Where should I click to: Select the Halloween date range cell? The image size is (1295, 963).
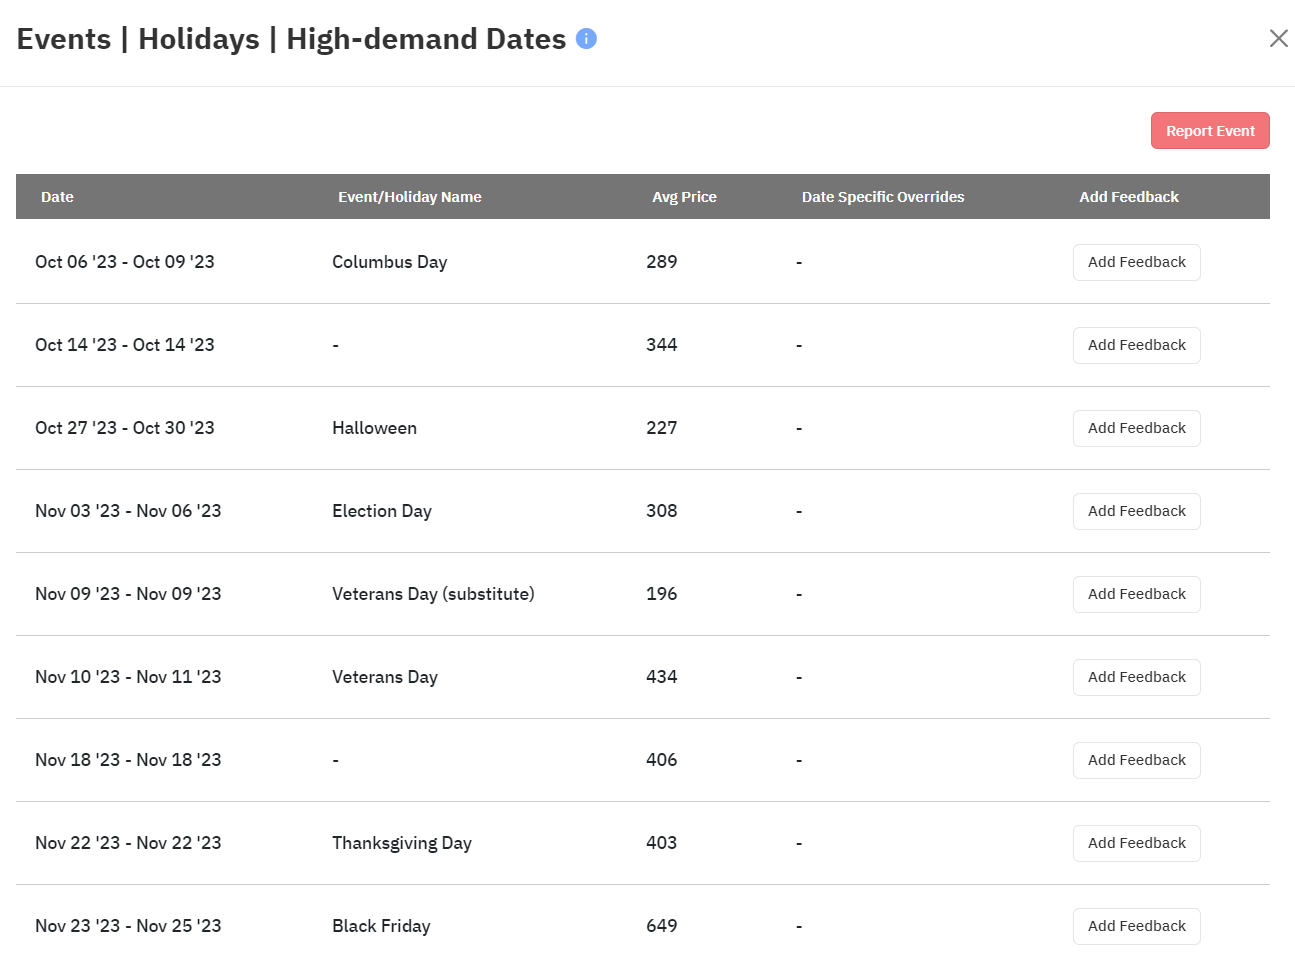click(125, 428)
